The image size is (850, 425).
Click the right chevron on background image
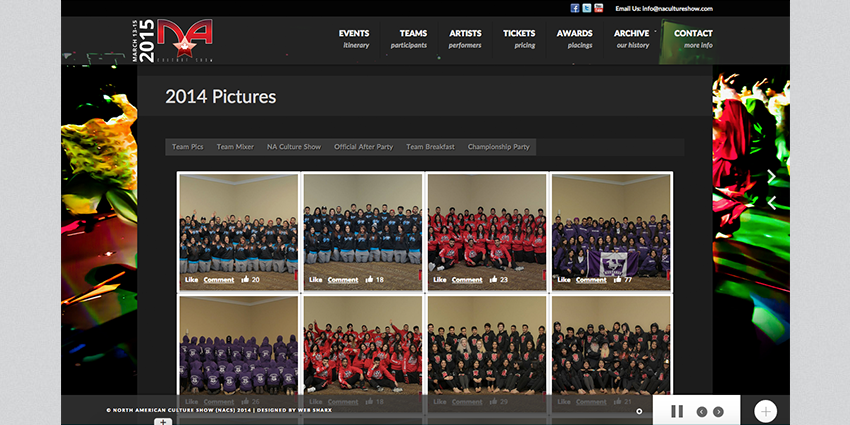(771, 177)
